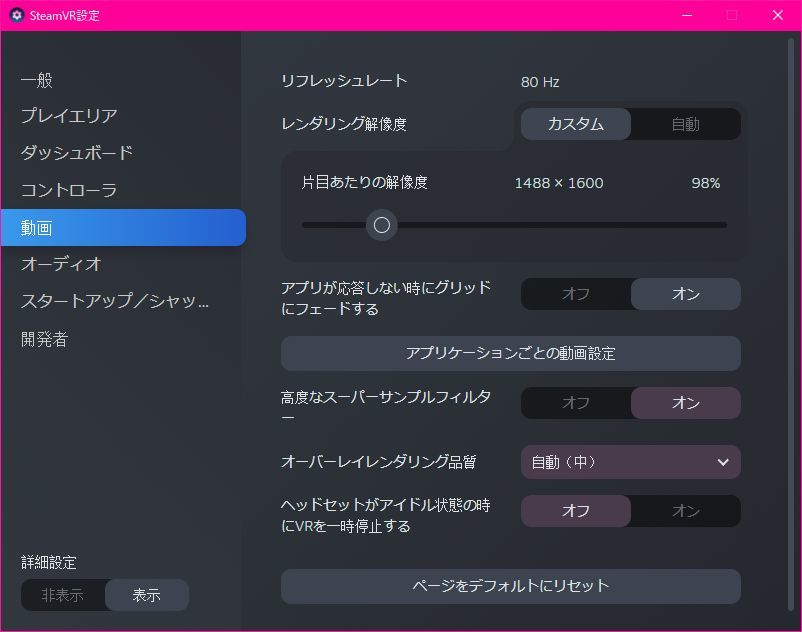Click the vertical scrollbar of settings page
The width and height of the screenshot is (802, 632).
[790, 324]
